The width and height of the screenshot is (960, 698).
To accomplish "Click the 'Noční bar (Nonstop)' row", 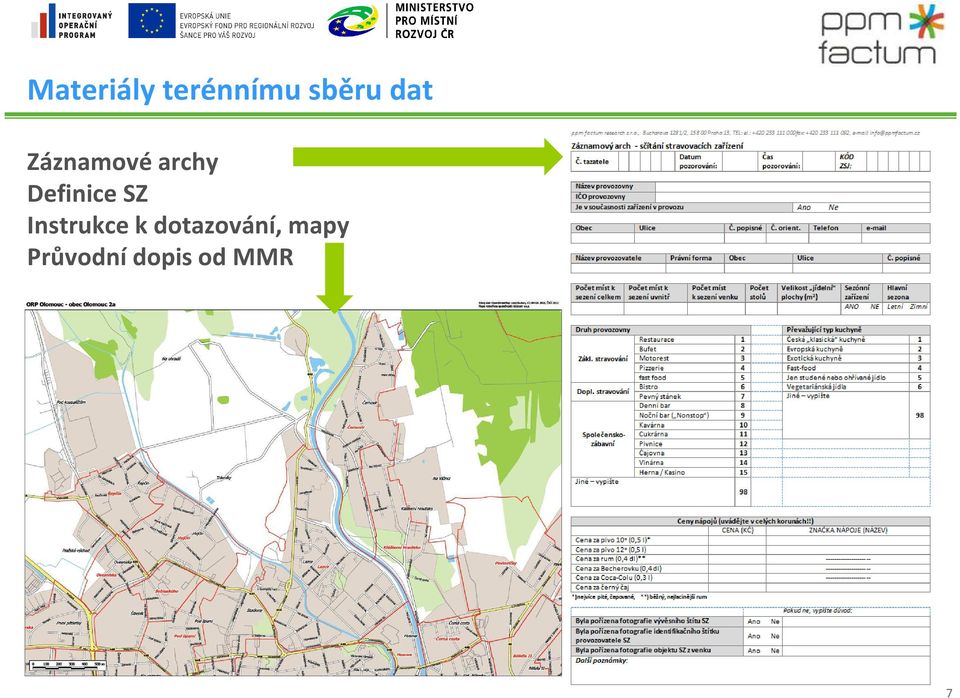I will (692, 415).
